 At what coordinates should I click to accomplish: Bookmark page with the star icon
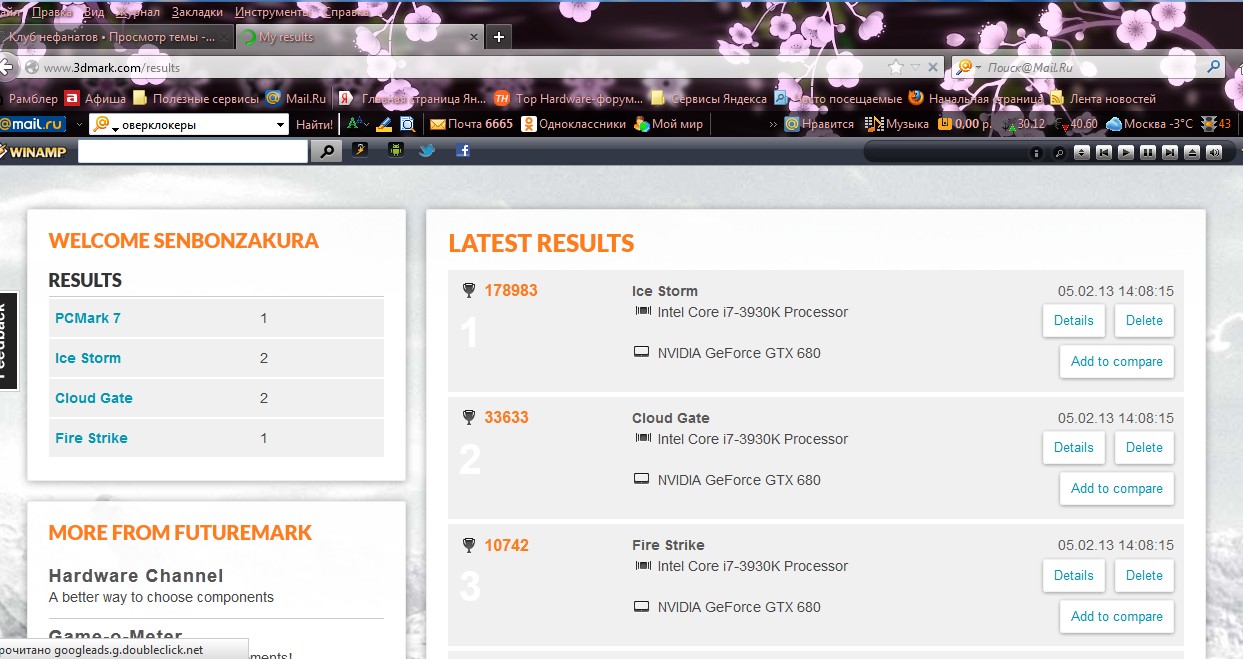tap(895, 67)
